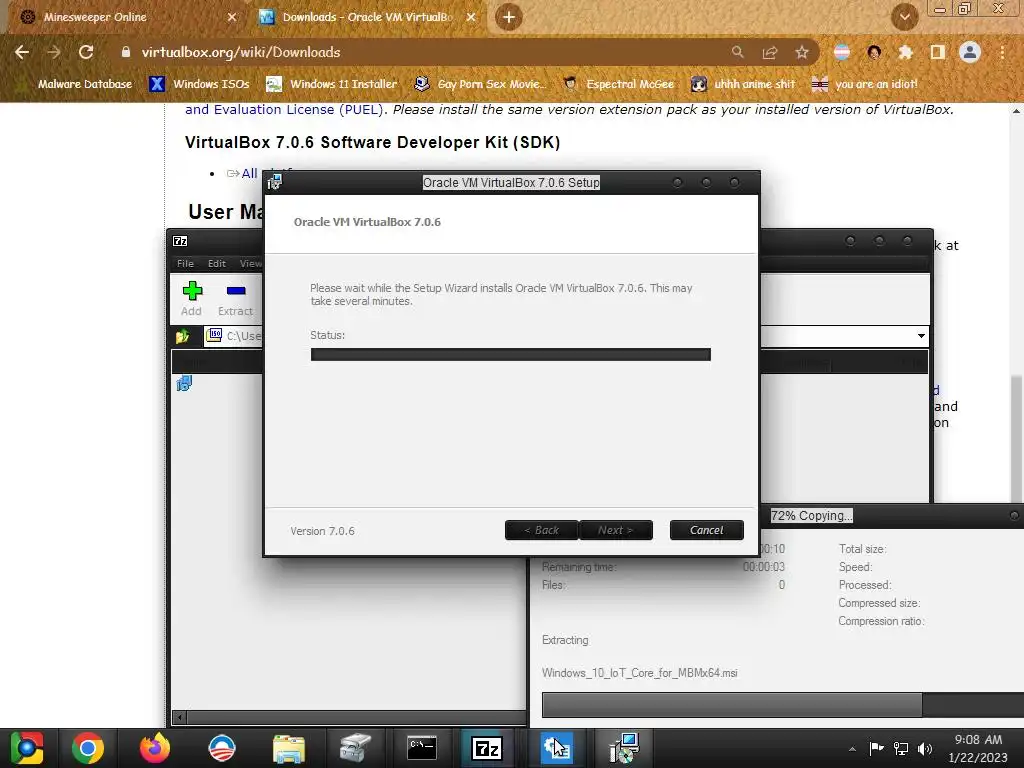Image resolution: width=1024 pixels, height=768 pixels.
Task: Open the tab search dropdown chevron
Action: [904, 17]
